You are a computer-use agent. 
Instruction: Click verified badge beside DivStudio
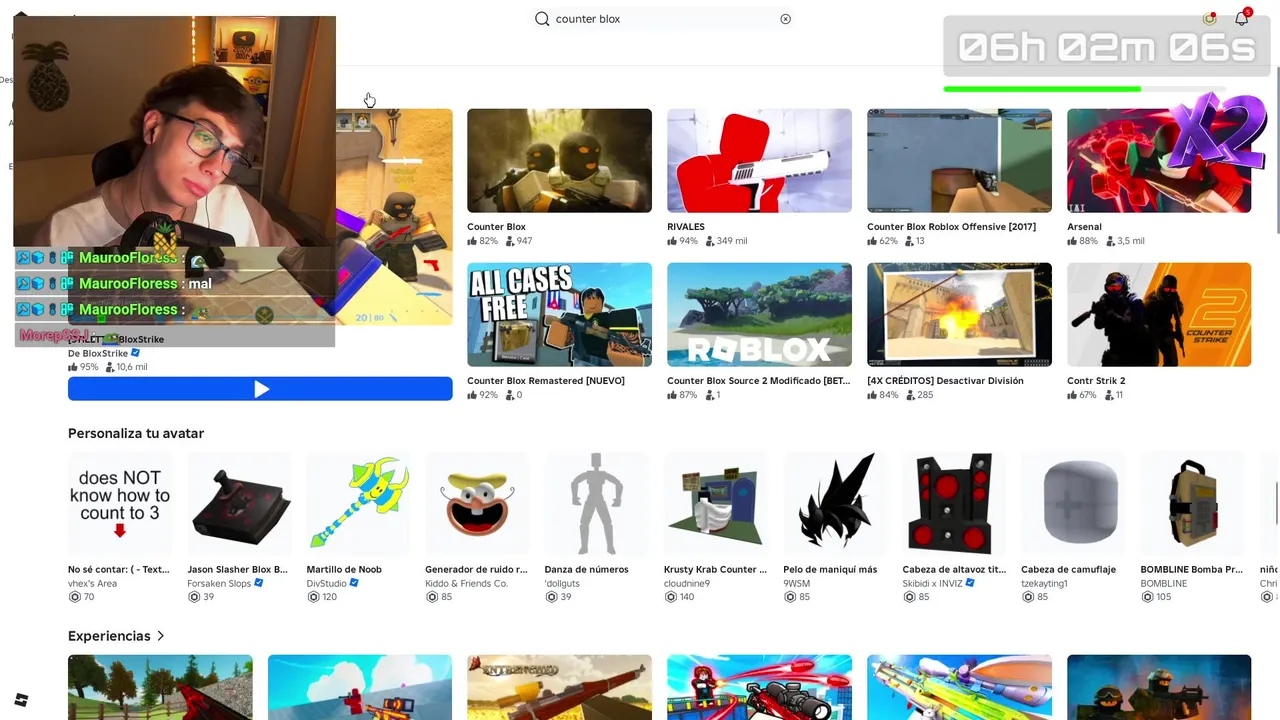click(354, 583)
